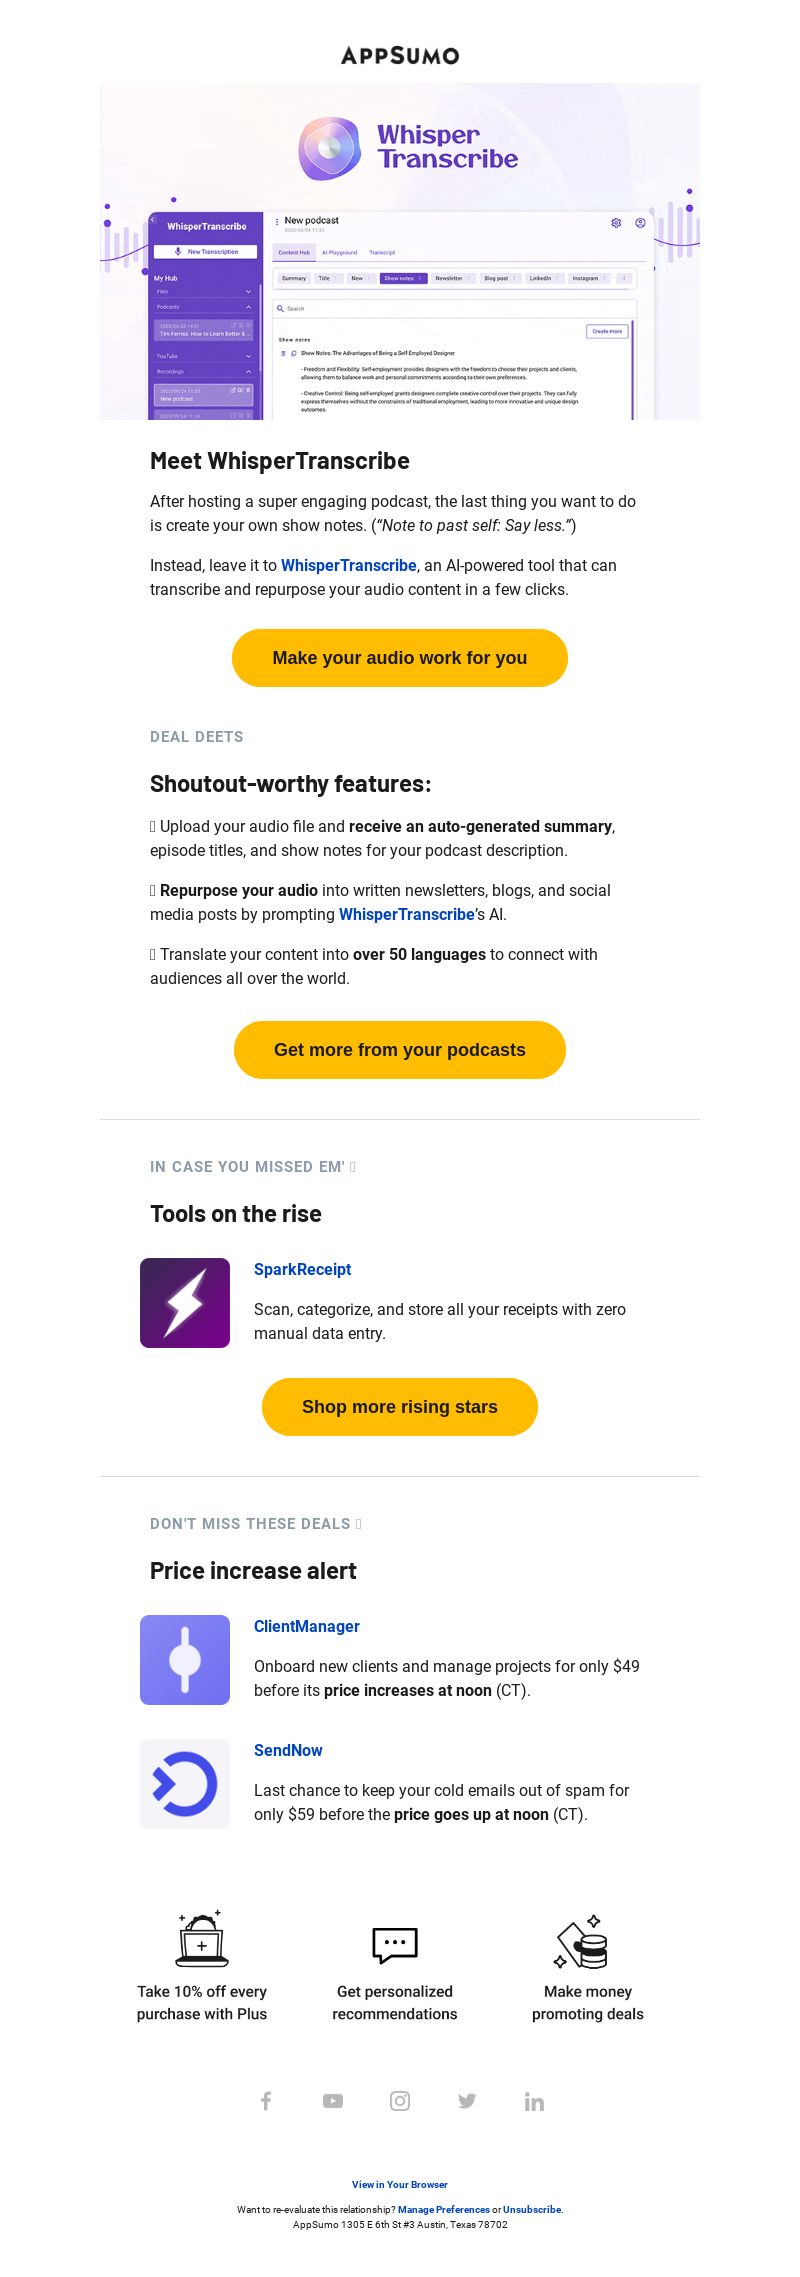Open the LinkedIn social icon
Screen dimensions: 800x2277
click(534, 2101)
